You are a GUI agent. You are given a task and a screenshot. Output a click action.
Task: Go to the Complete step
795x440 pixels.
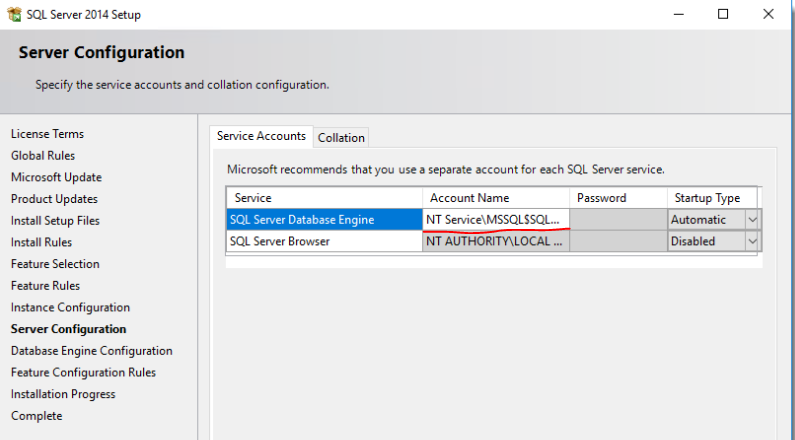pos(37,416)
